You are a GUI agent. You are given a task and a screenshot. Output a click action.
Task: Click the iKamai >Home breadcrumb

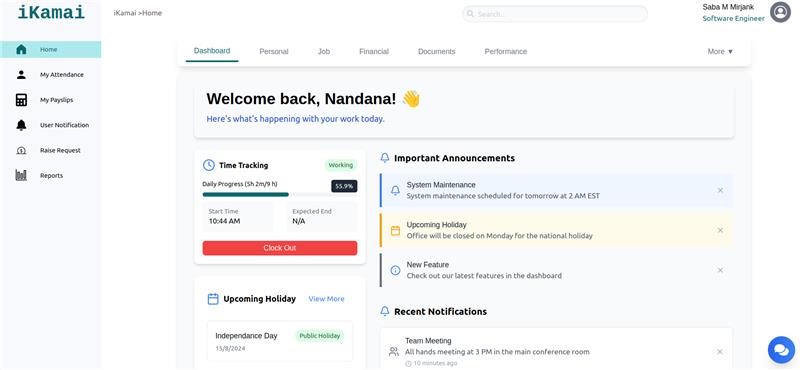coord(137,13)
